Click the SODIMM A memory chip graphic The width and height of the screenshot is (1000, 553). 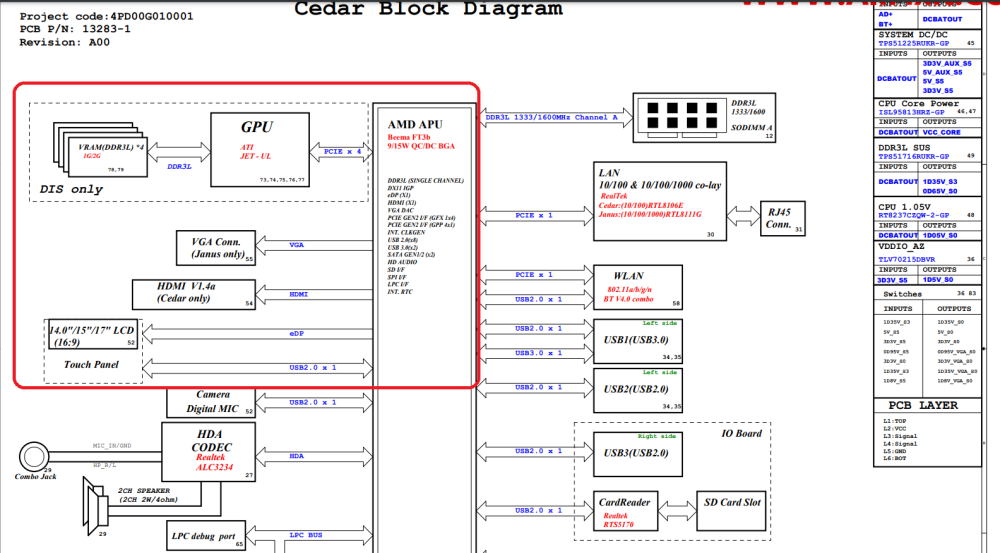(682, 118)
